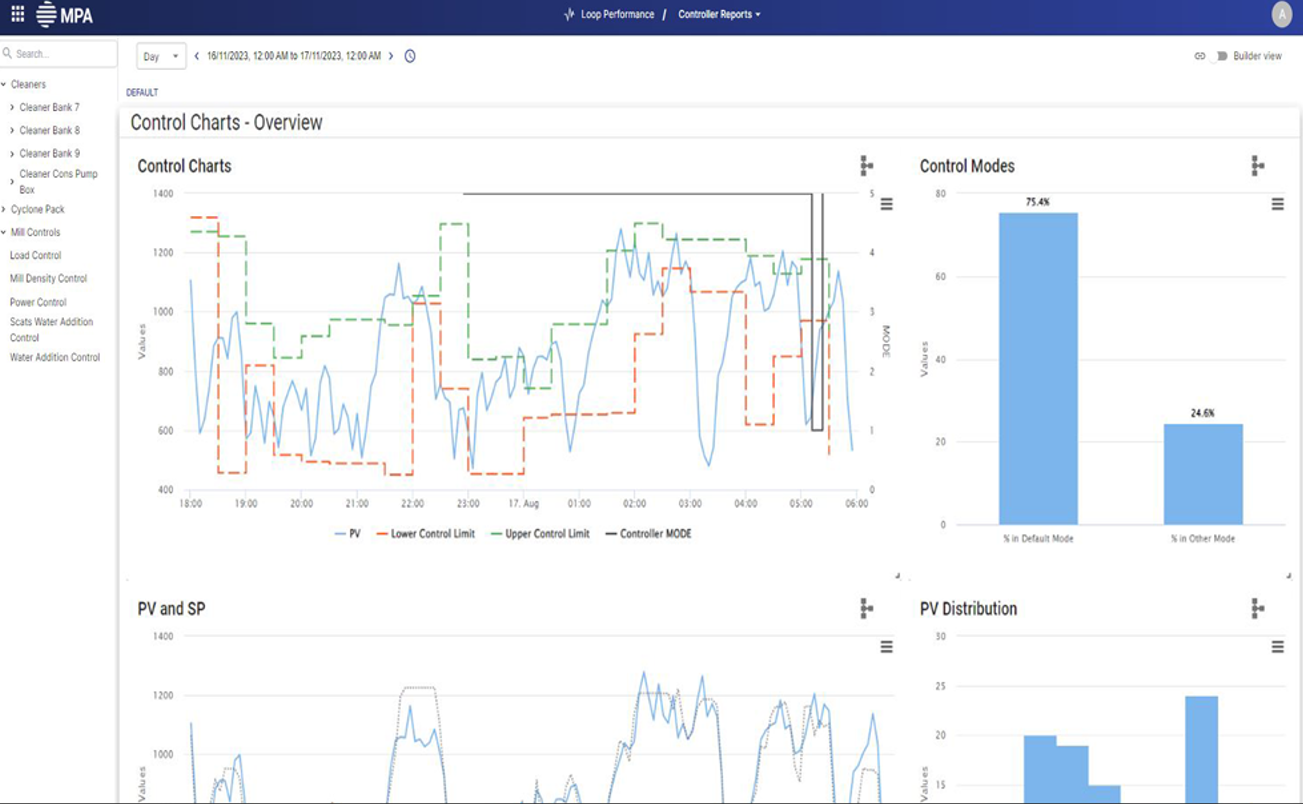Click the link icon beside Builder view
Viewport: 1303px width, 804px height.
tap(1200, 56)
